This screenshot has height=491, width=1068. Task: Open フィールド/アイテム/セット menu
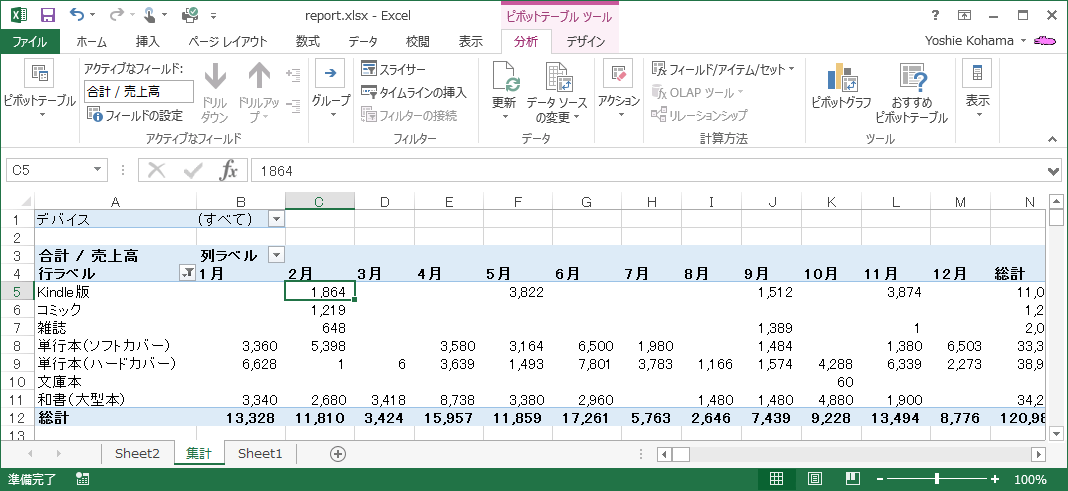click(x=723, y=69)
